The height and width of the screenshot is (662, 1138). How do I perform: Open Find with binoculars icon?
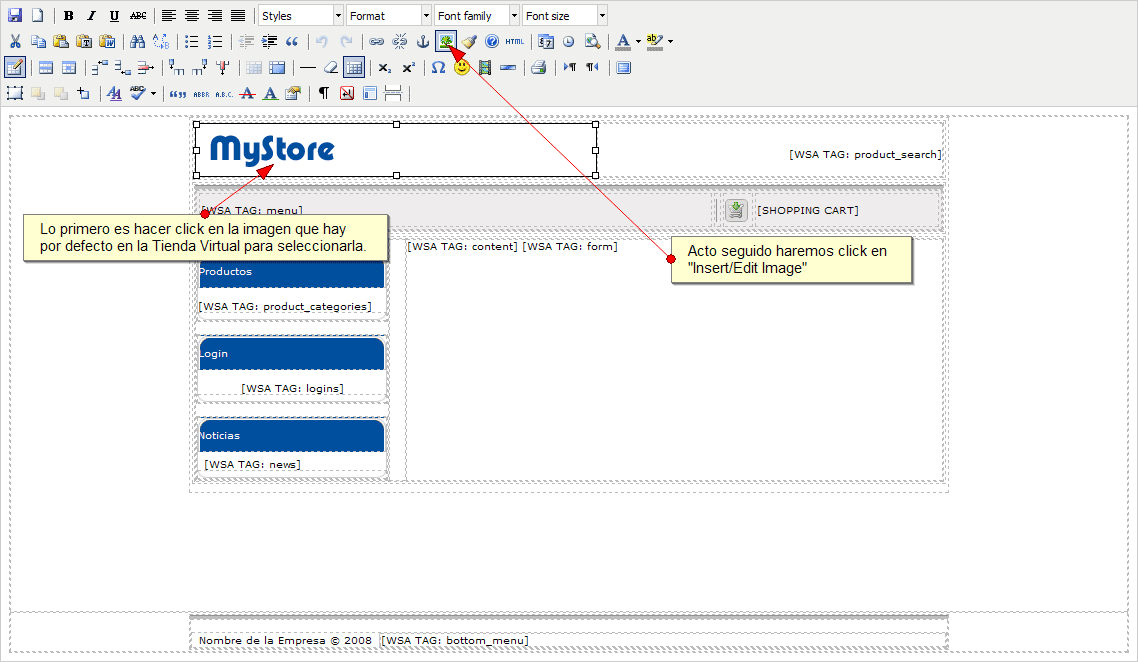point(137,41)
